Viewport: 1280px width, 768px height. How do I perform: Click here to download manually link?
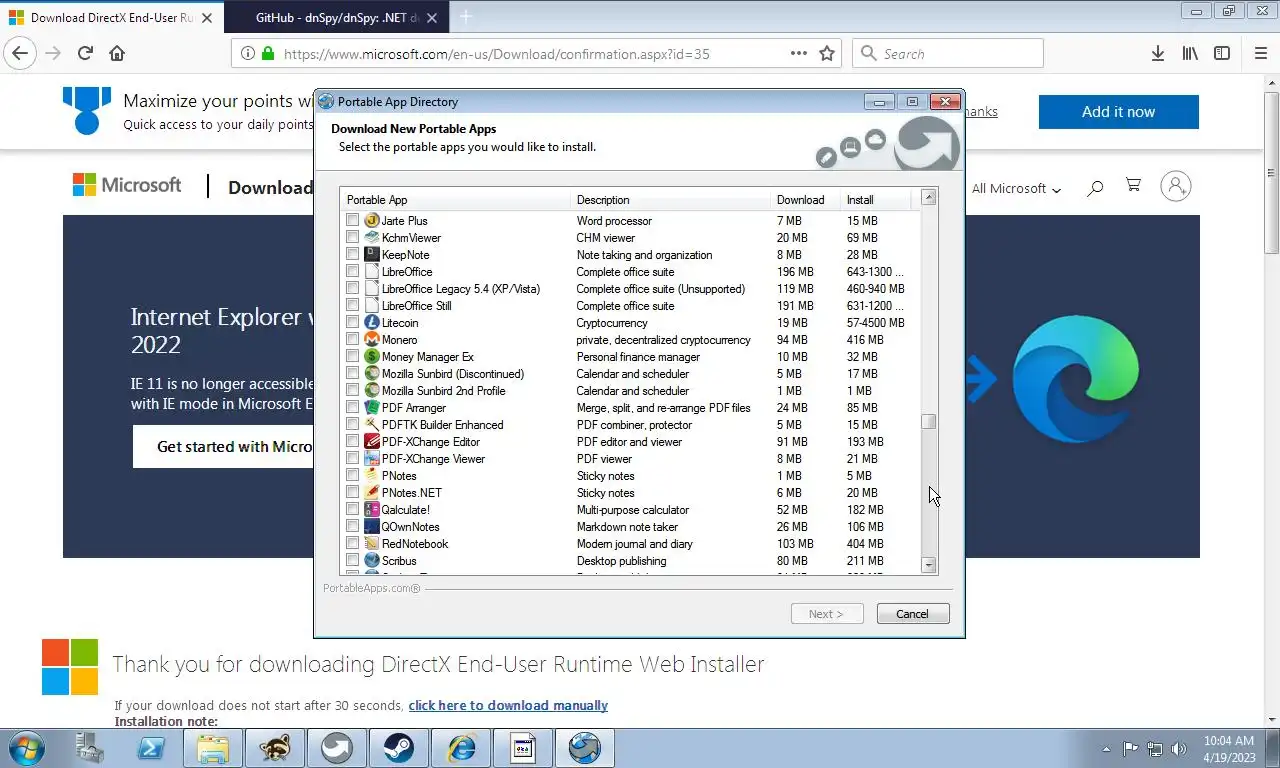508,705
